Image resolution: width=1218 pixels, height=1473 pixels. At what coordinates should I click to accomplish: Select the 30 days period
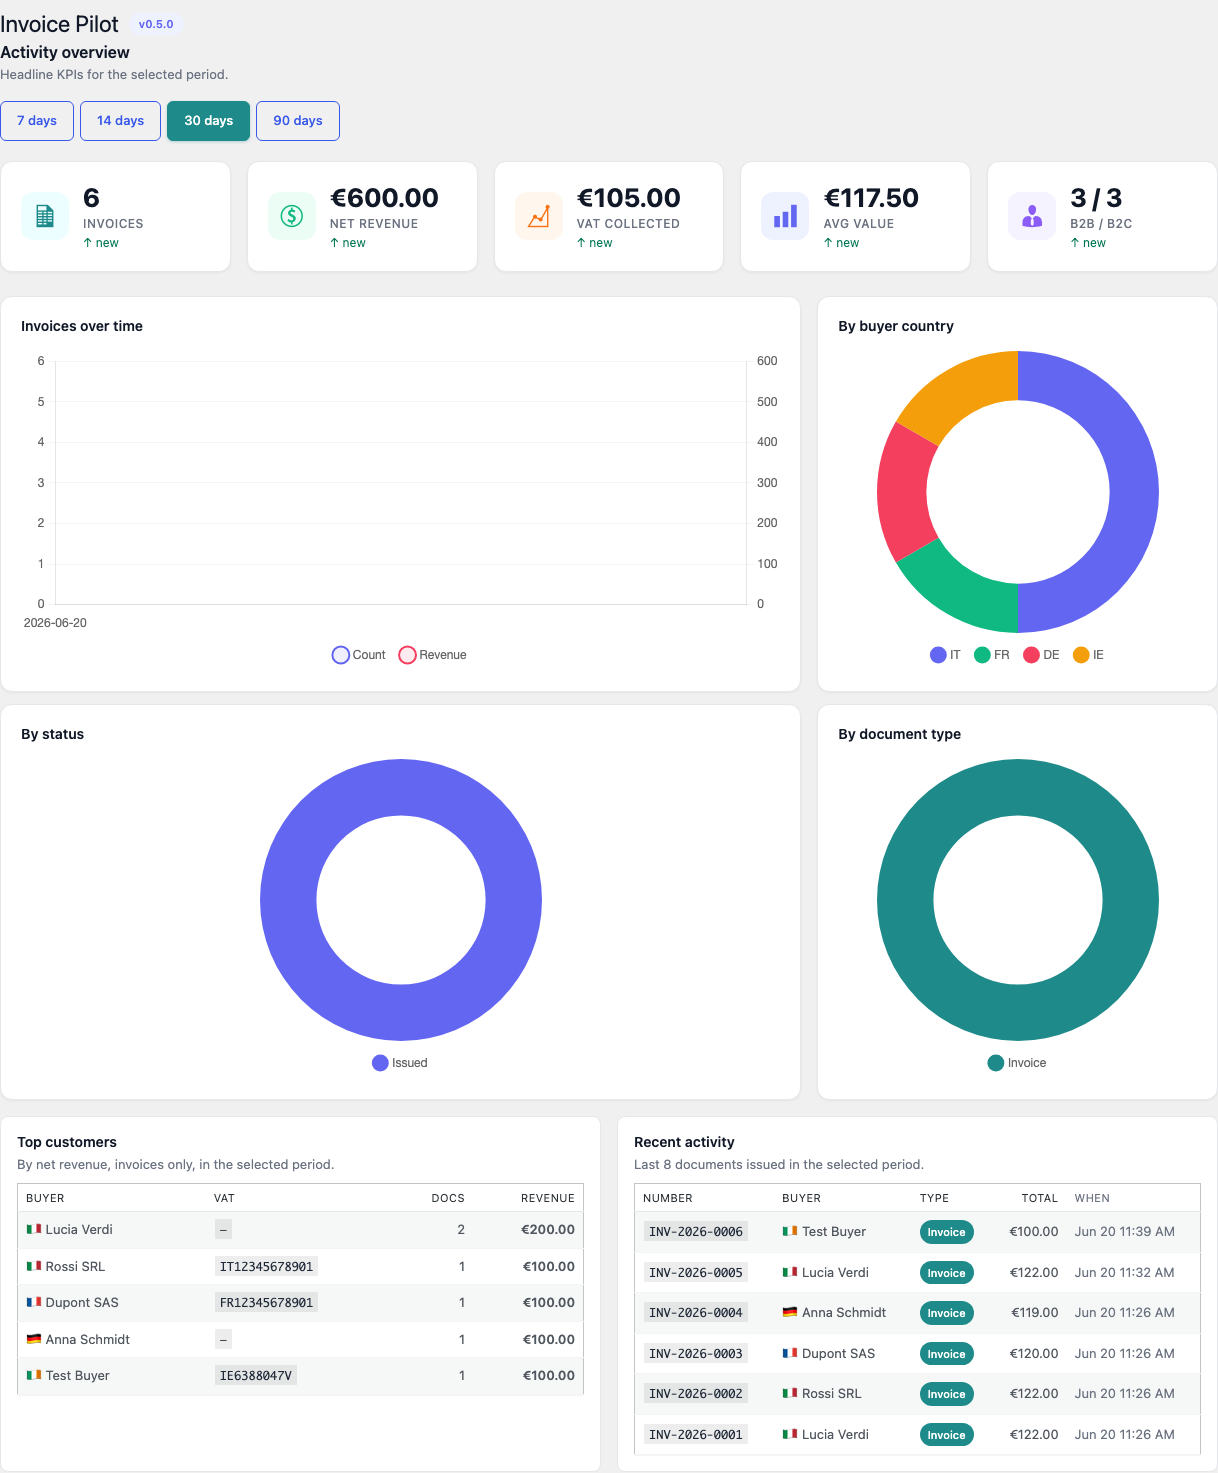coord(208,121)
